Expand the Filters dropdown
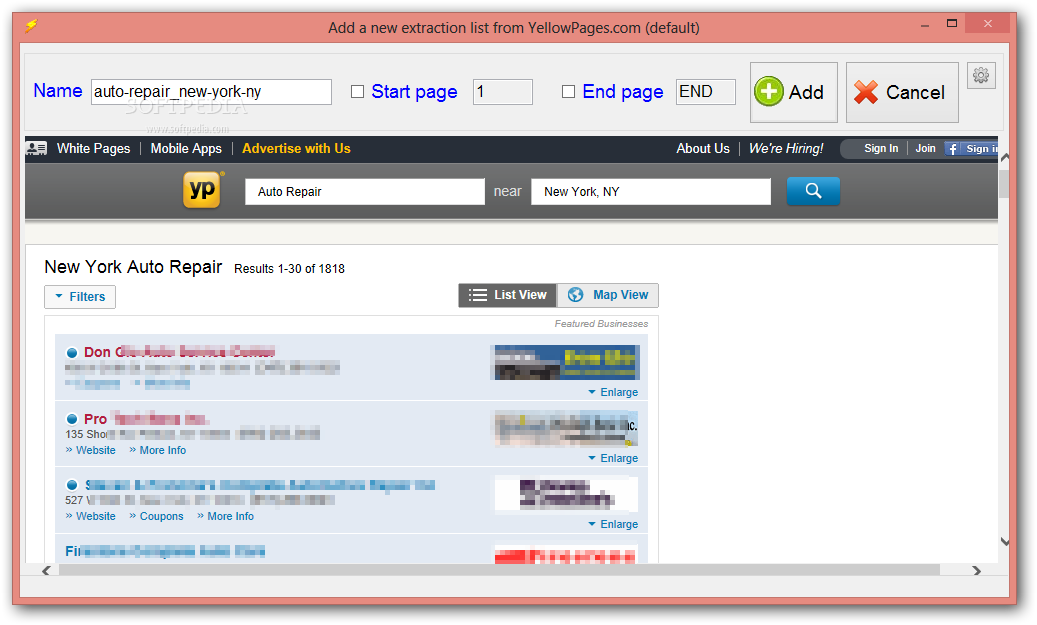This screenshot has width=1037, height=625. click(80, 296)
